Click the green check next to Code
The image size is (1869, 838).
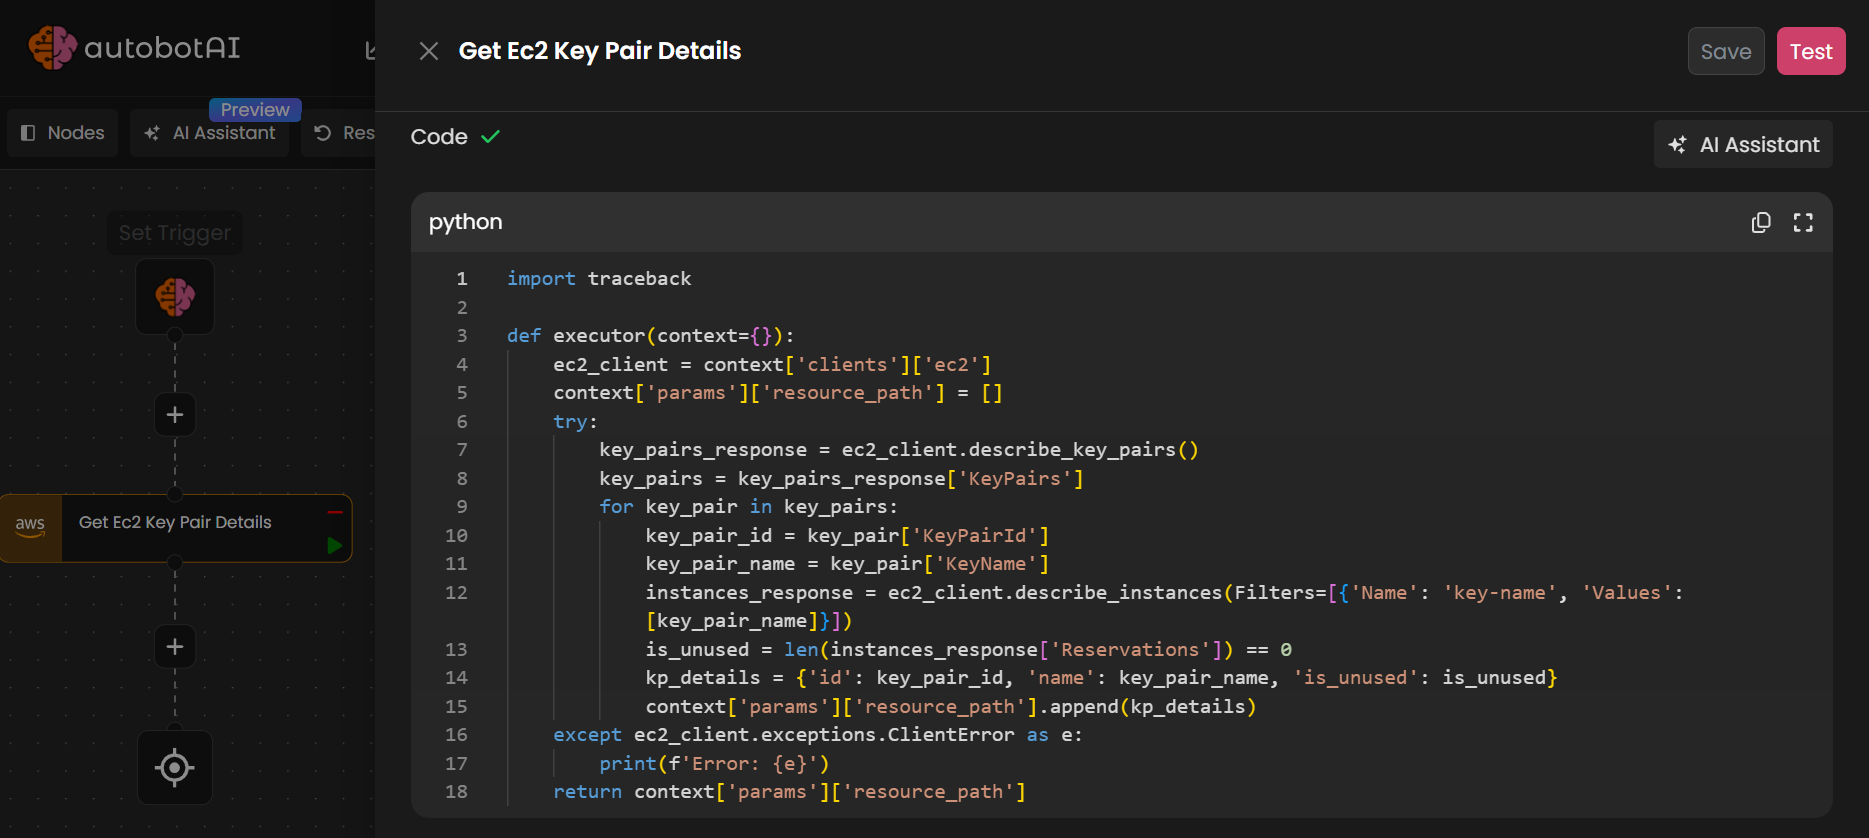click(490, 137)
